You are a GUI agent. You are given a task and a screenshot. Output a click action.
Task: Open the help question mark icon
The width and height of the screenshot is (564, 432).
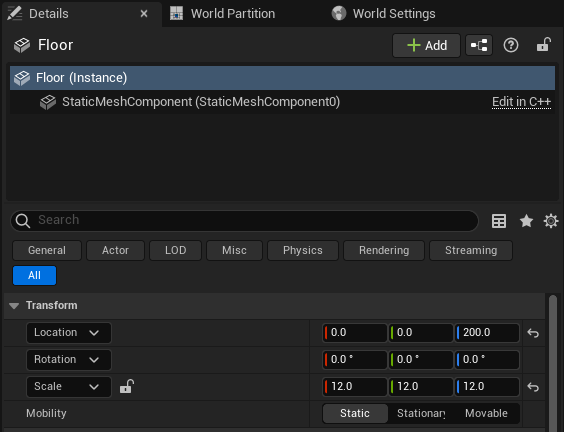[511, 45]
